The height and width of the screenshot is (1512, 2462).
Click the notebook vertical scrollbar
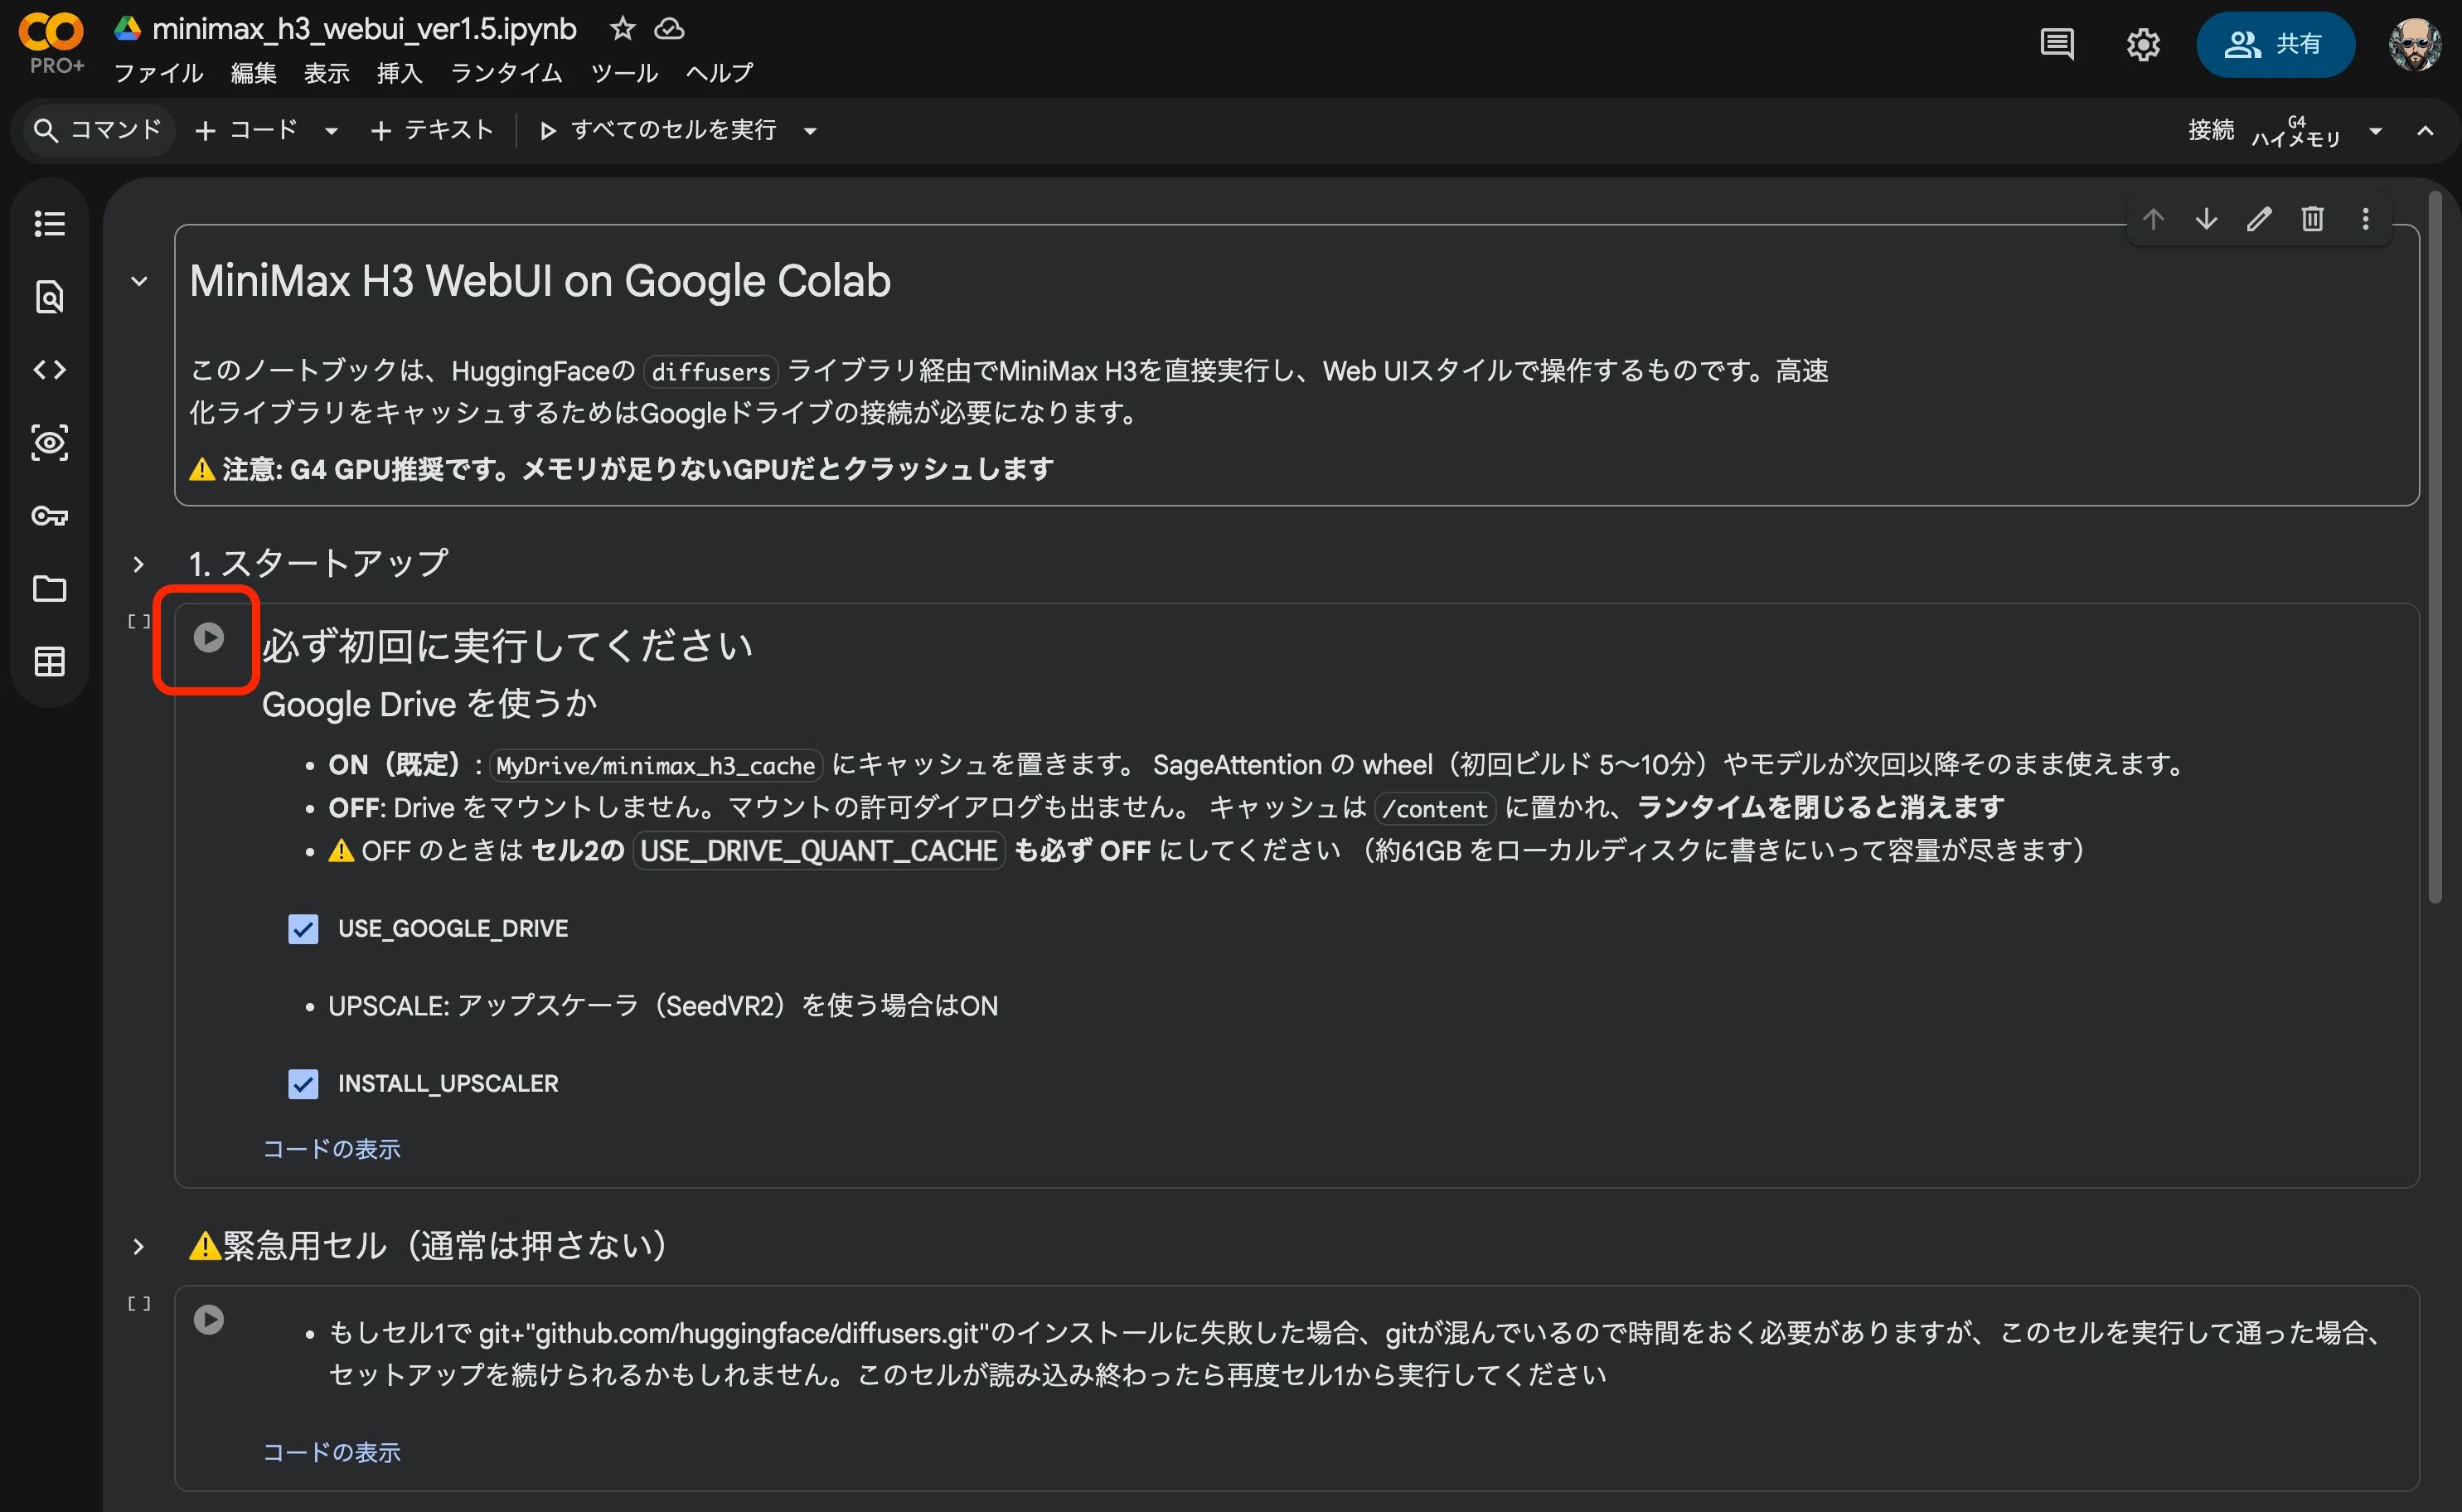[x=2435, y=548]
